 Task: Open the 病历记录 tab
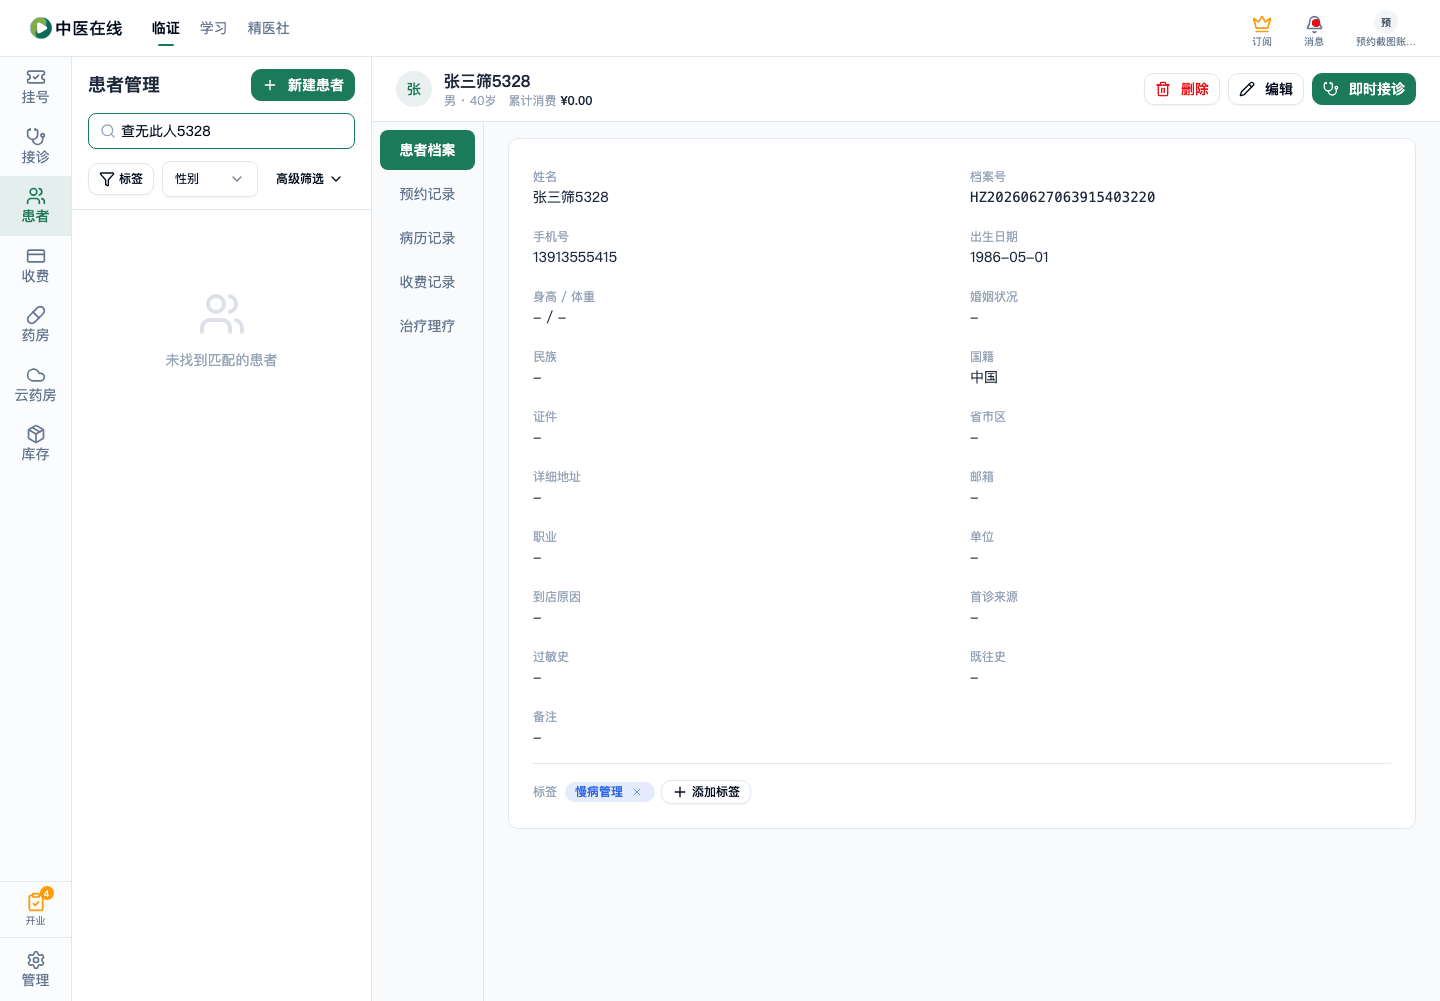point(427,238)
